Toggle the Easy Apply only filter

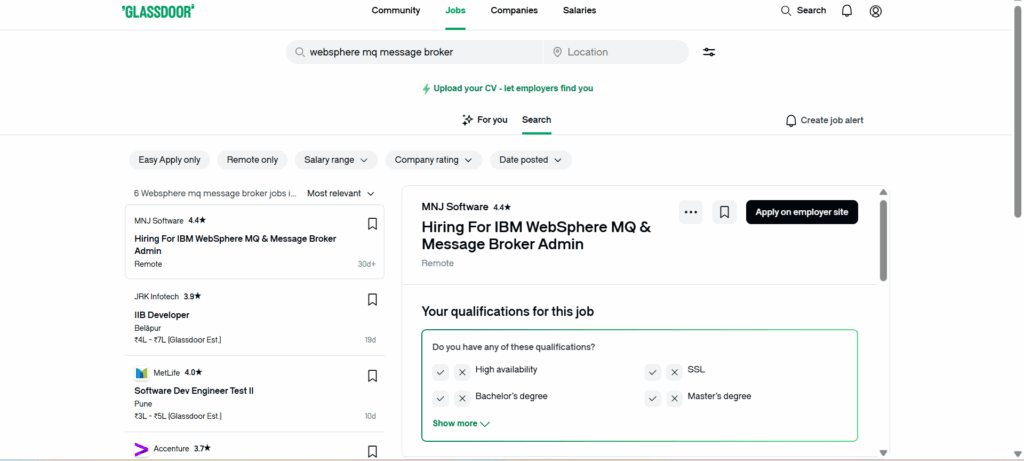pyautogui.click(x=170, y=160)
